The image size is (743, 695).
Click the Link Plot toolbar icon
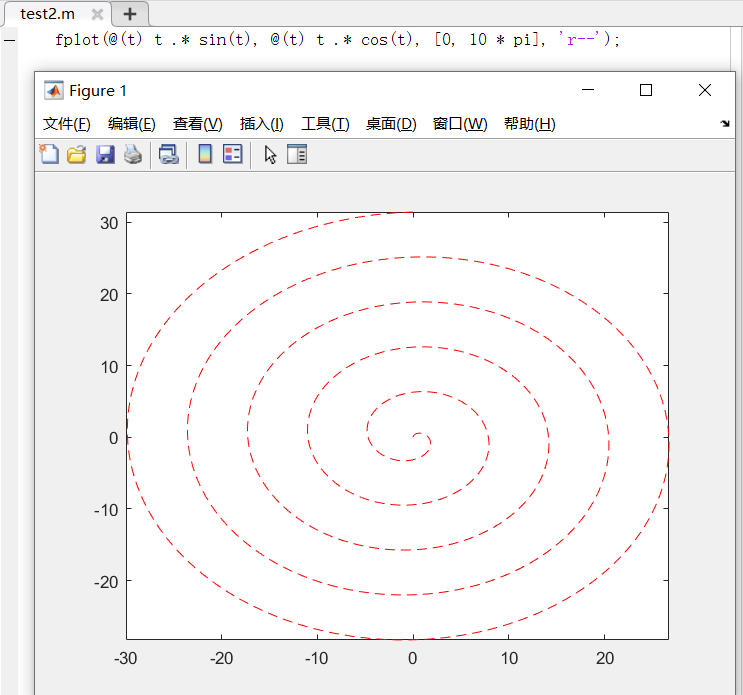point(169,154)
